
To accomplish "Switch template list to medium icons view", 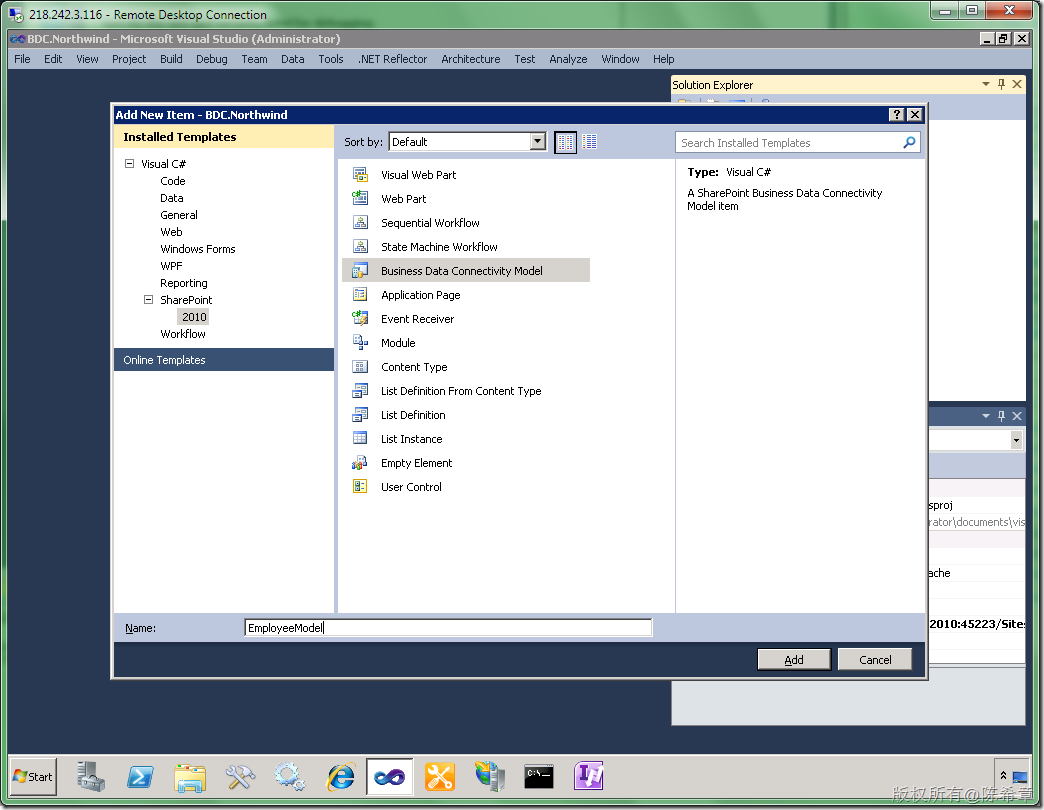I will click(590, 142).
